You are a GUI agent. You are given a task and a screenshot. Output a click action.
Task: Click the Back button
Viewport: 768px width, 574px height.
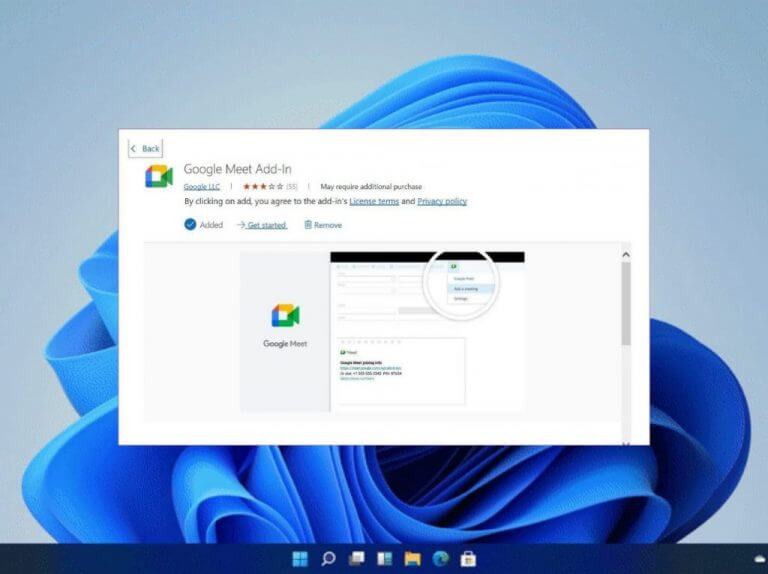(x=145, y=148)
